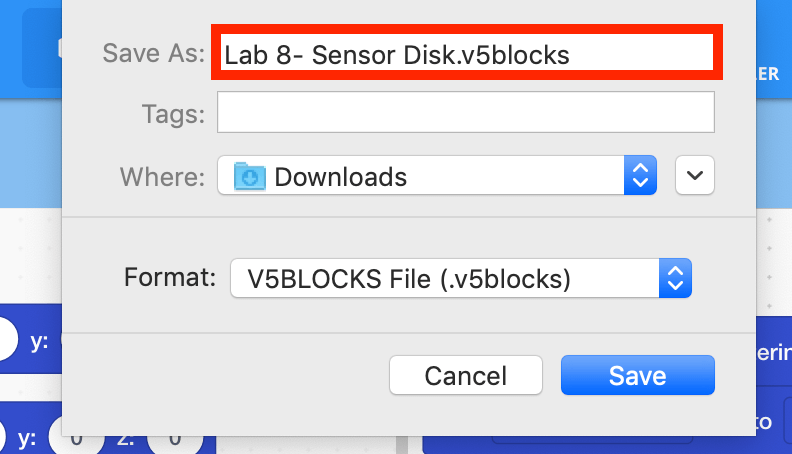
Task: Click the Save As filename field
Action: pos(467,53)
